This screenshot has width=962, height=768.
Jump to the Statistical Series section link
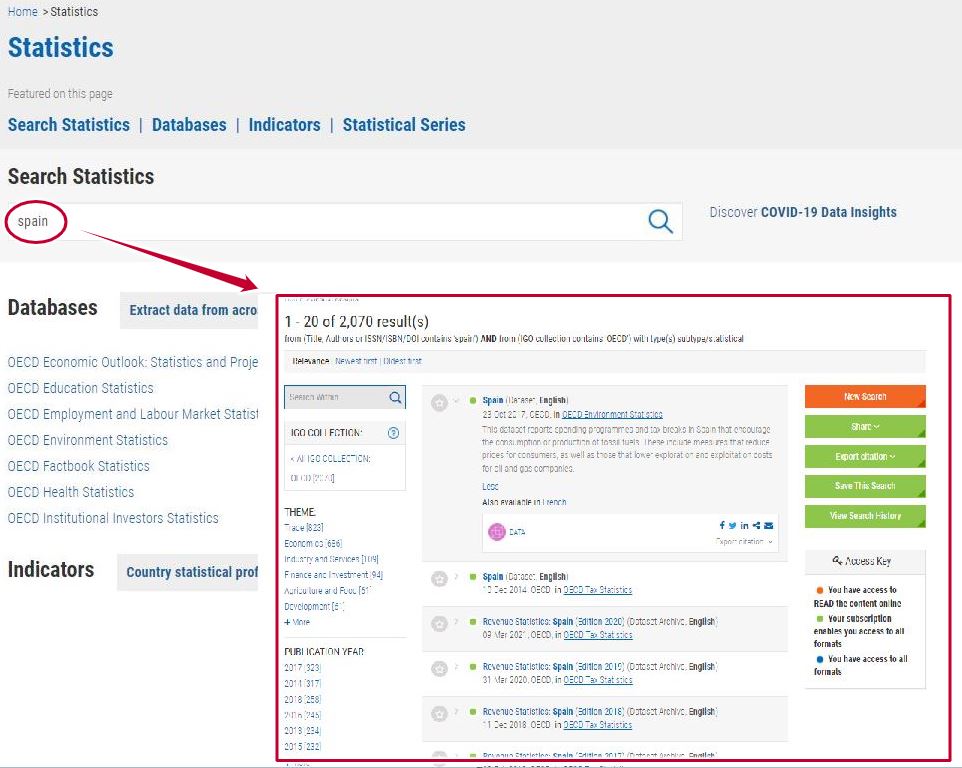tap(404, 125)
